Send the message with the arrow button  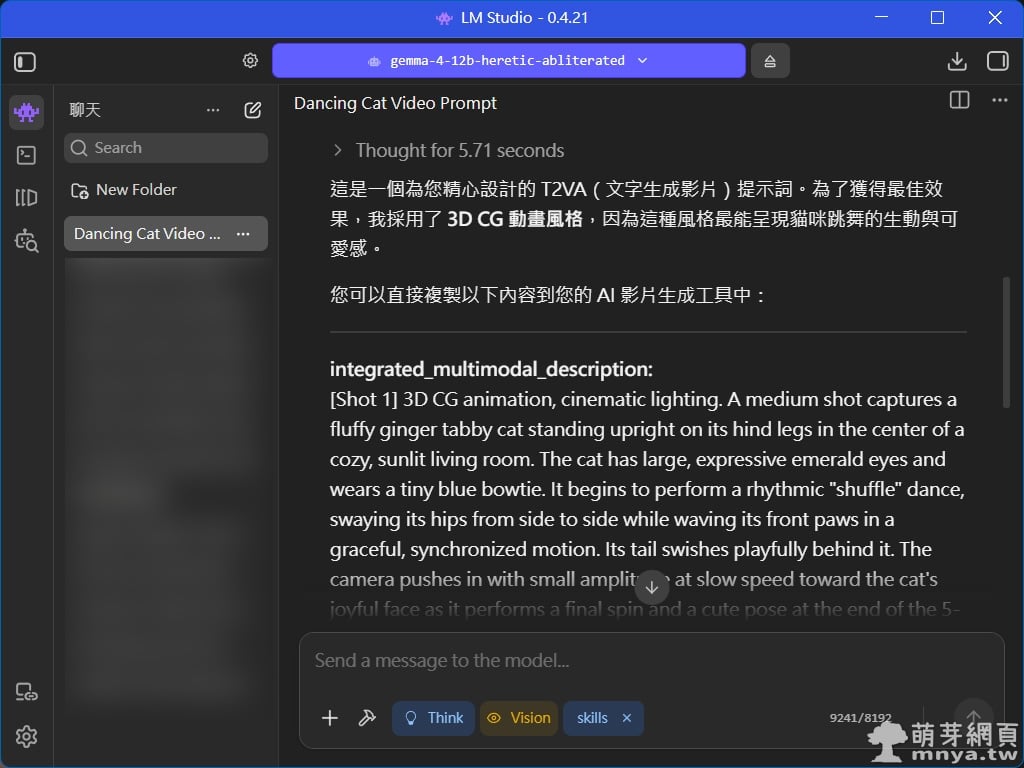pyautogui.click(x=973, y=716)
